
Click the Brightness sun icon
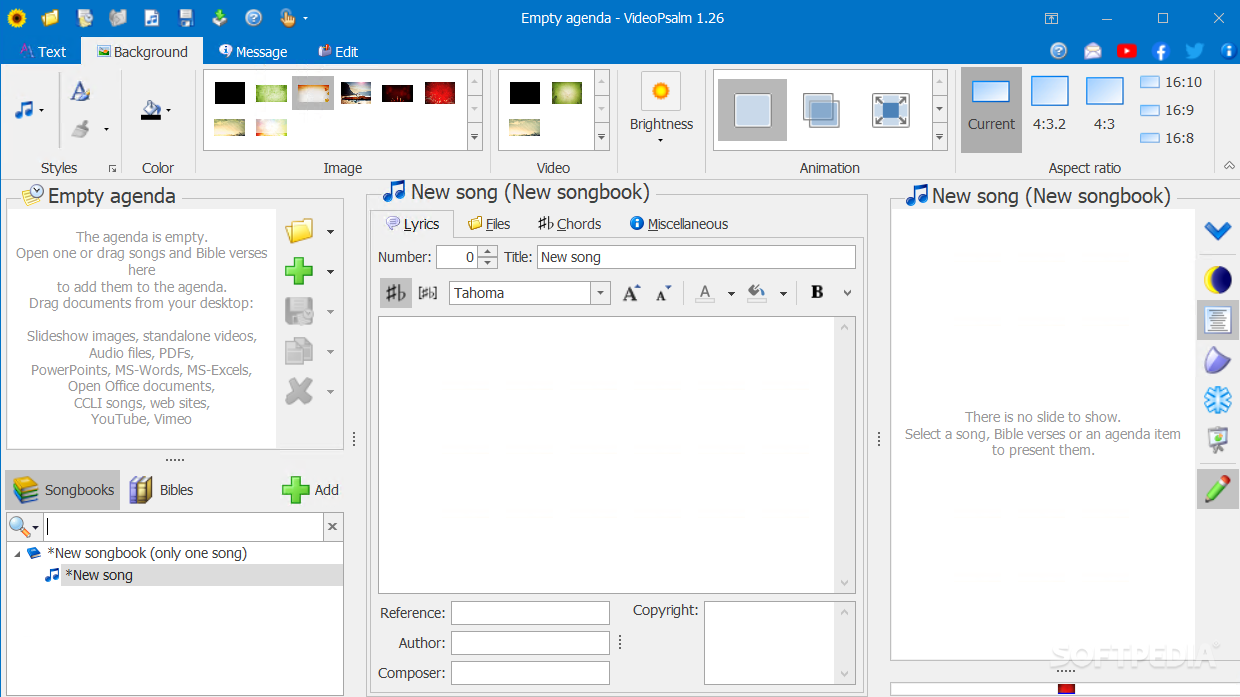(660, 91)
